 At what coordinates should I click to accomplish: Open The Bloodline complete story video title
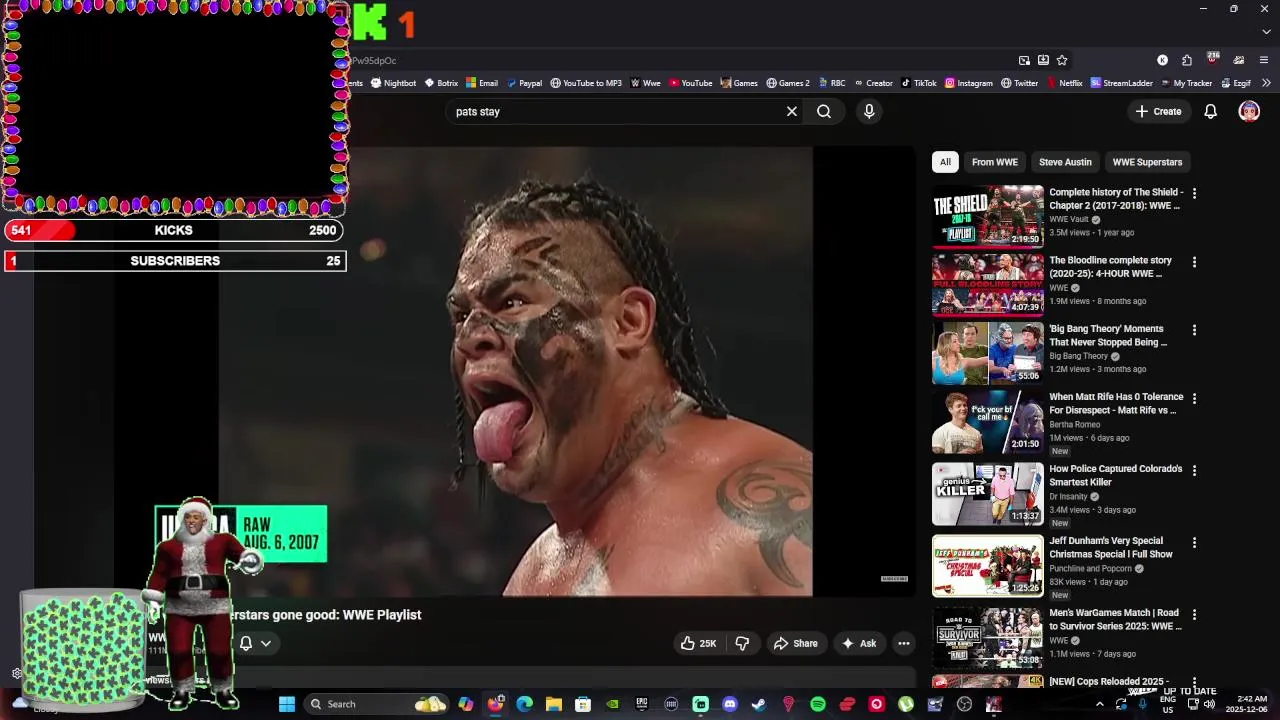(x=1111, y=267)
